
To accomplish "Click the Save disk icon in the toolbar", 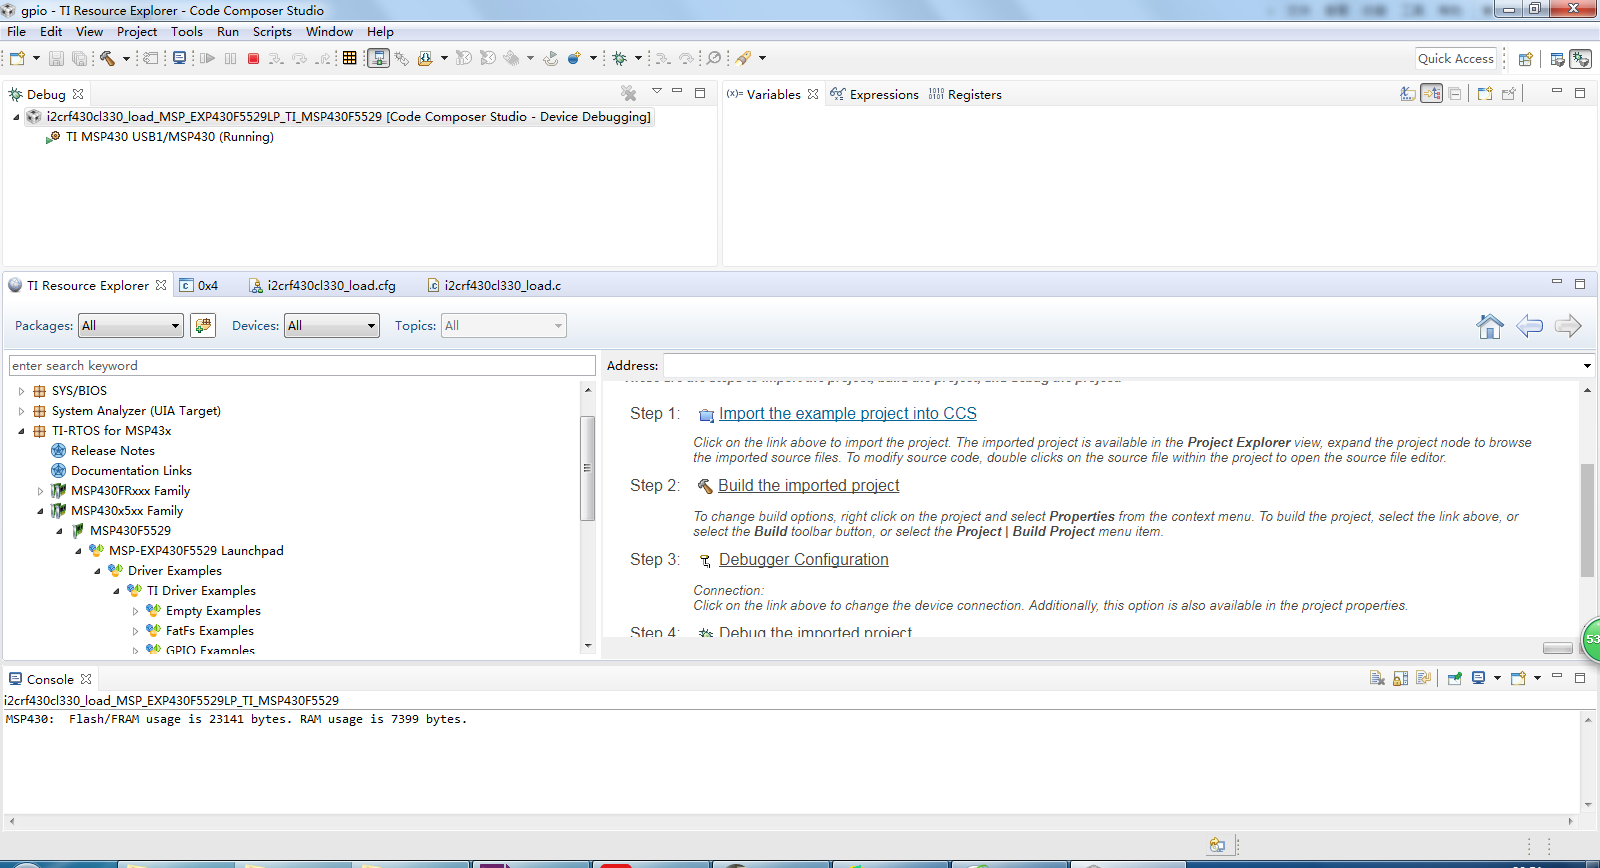I will (56, 59).
